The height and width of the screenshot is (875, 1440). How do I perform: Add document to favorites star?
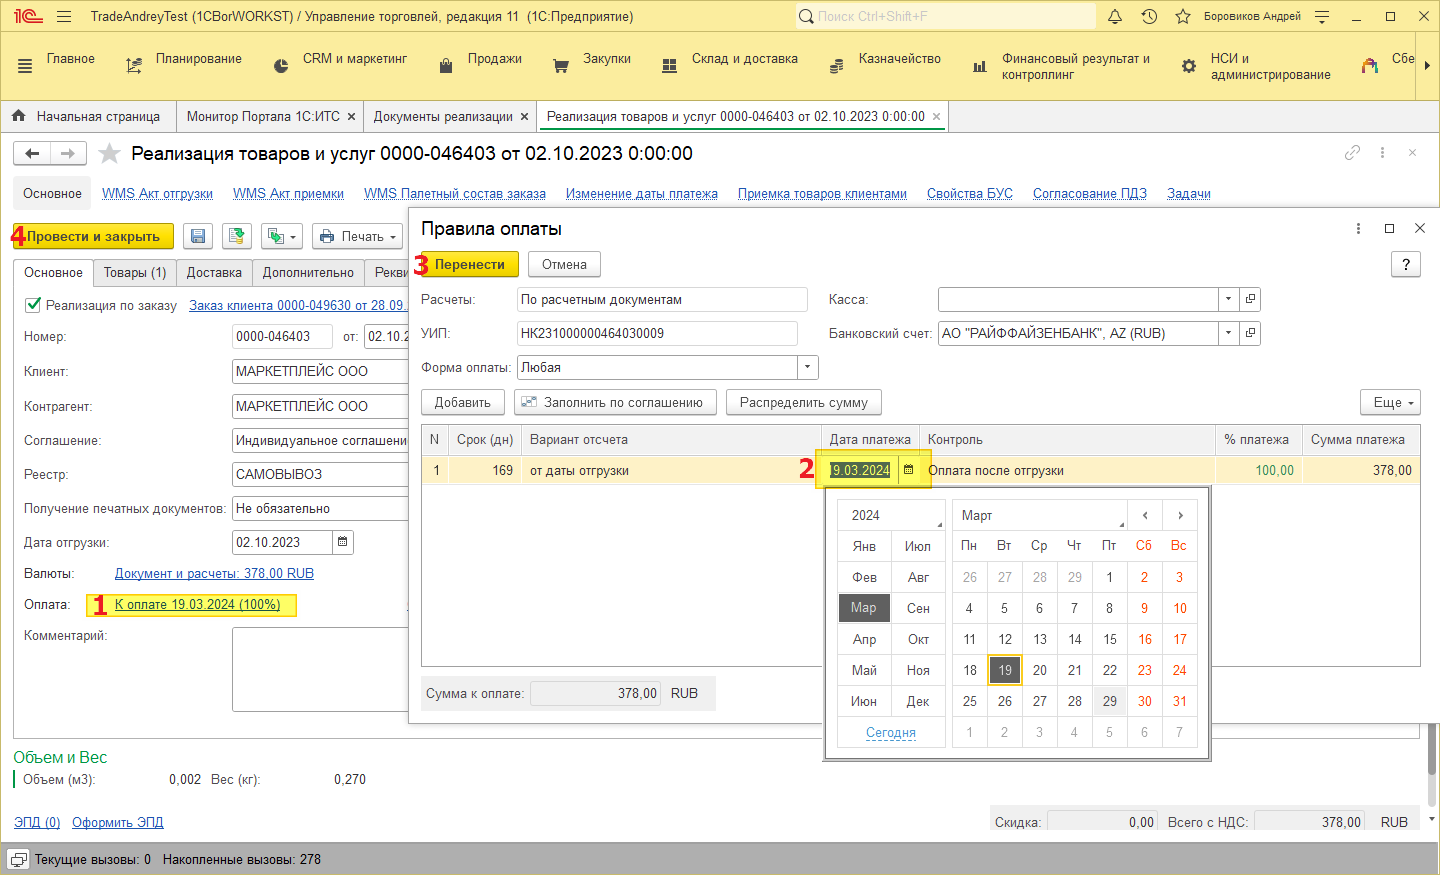110,154
